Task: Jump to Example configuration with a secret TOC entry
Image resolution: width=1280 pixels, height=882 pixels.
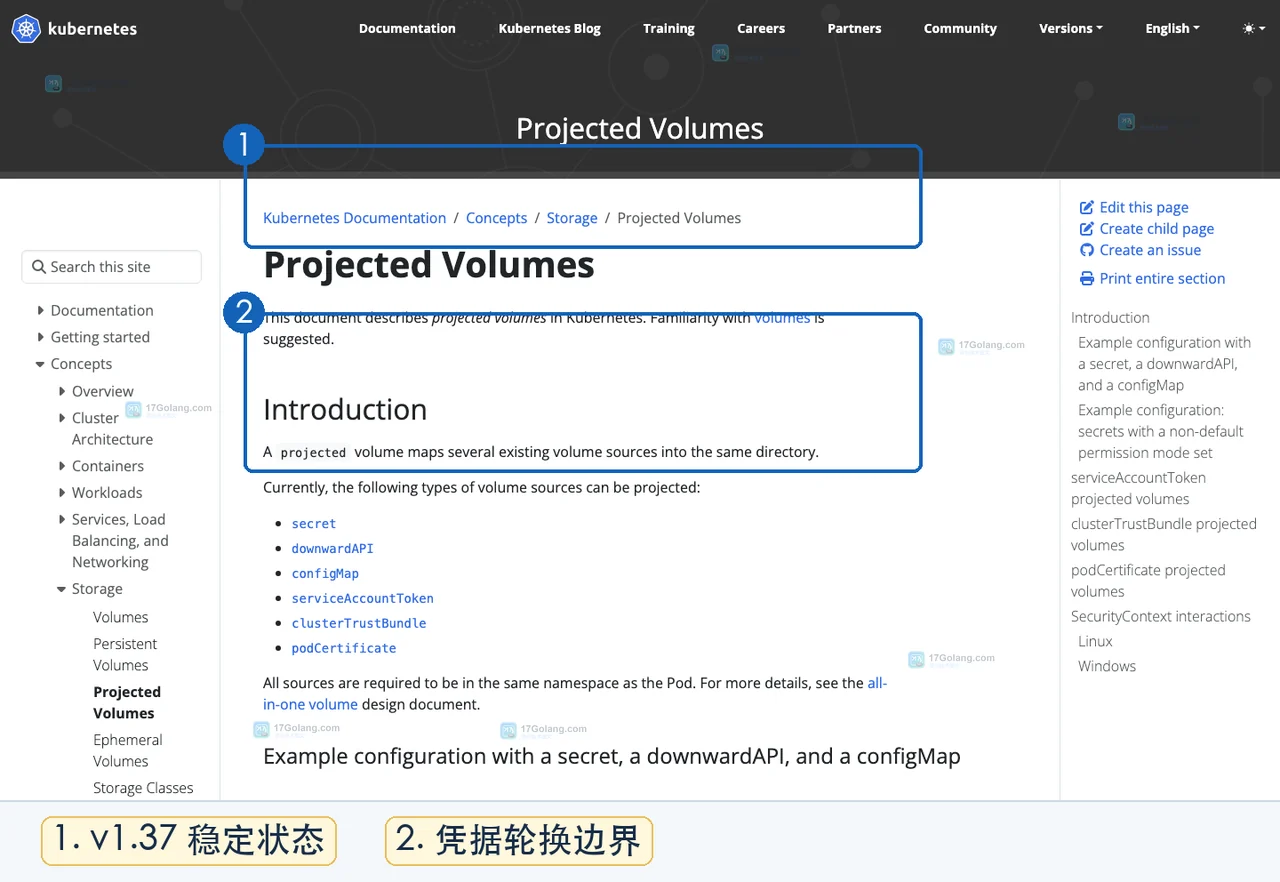Action: point(1164,364)
